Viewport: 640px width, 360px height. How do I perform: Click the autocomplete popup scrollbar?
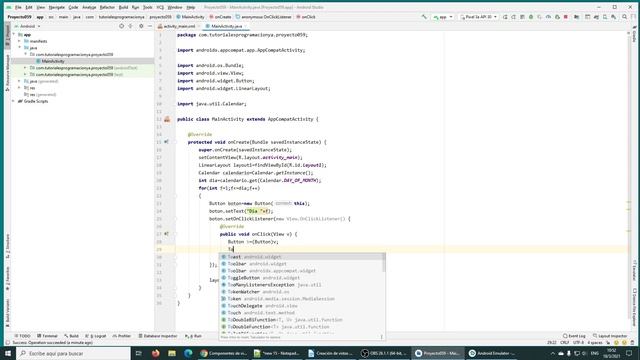[384, 262]
